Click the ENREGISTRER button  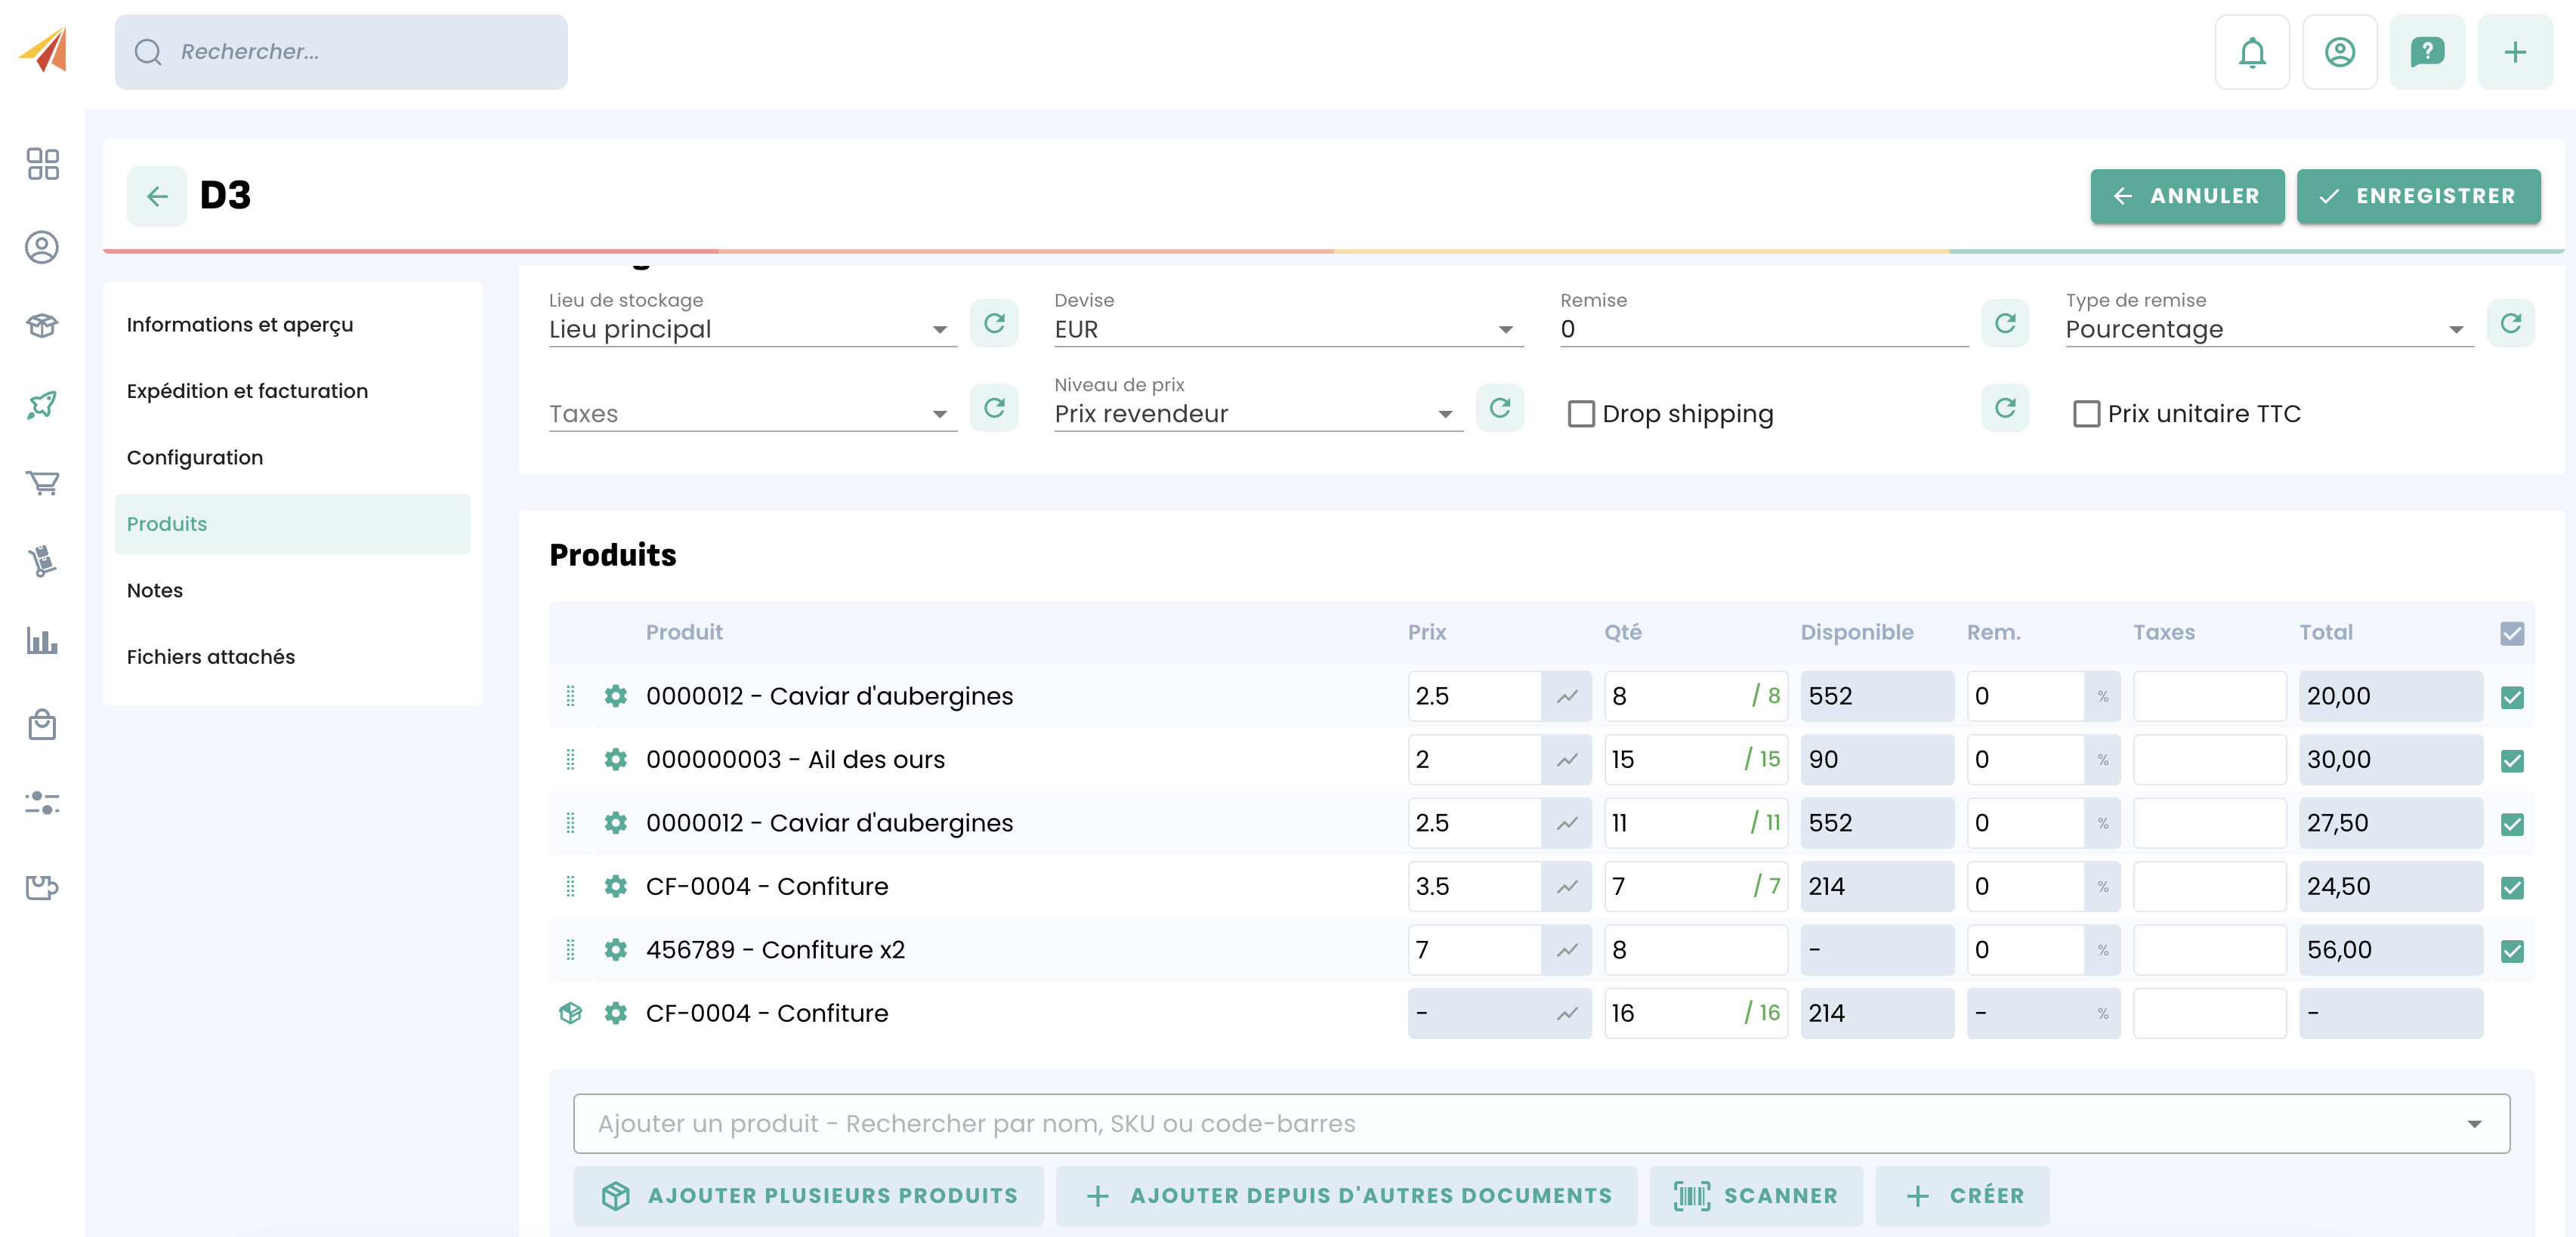pyautogui.click(x=2417, y=196)
